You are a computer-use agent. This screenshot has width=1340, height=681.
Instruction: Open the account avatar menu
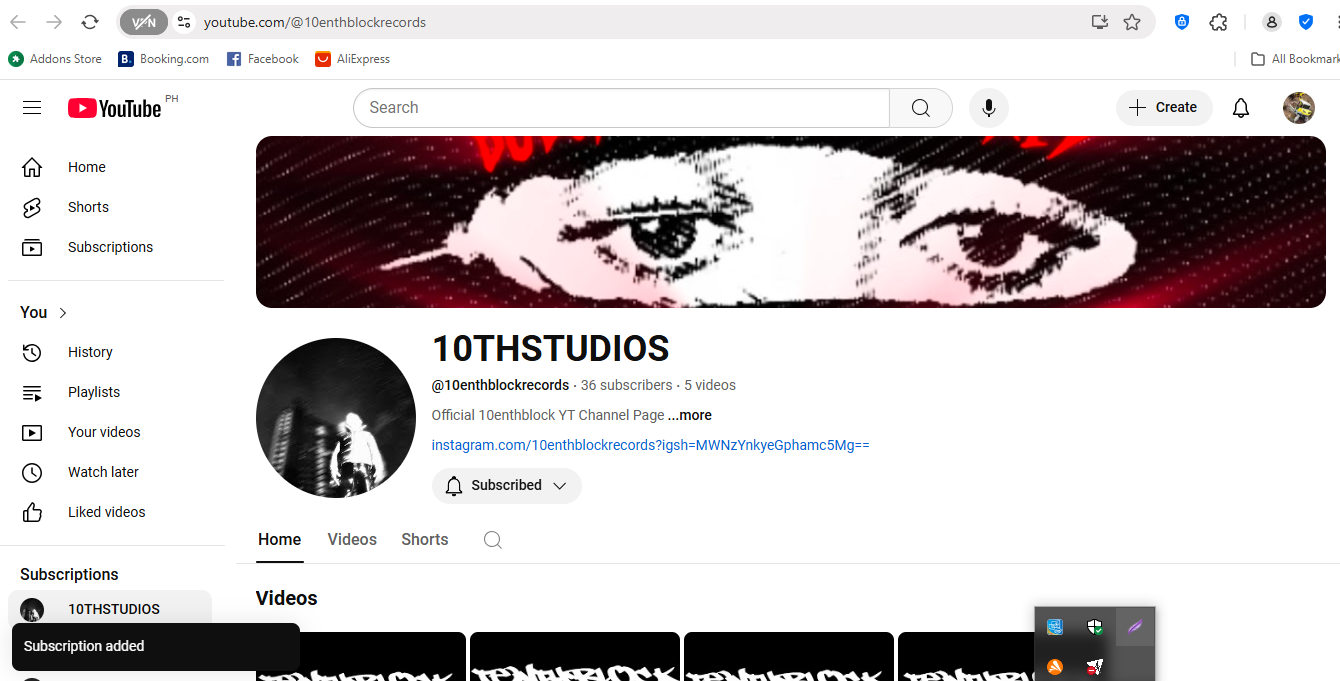tap(1299, 108)
